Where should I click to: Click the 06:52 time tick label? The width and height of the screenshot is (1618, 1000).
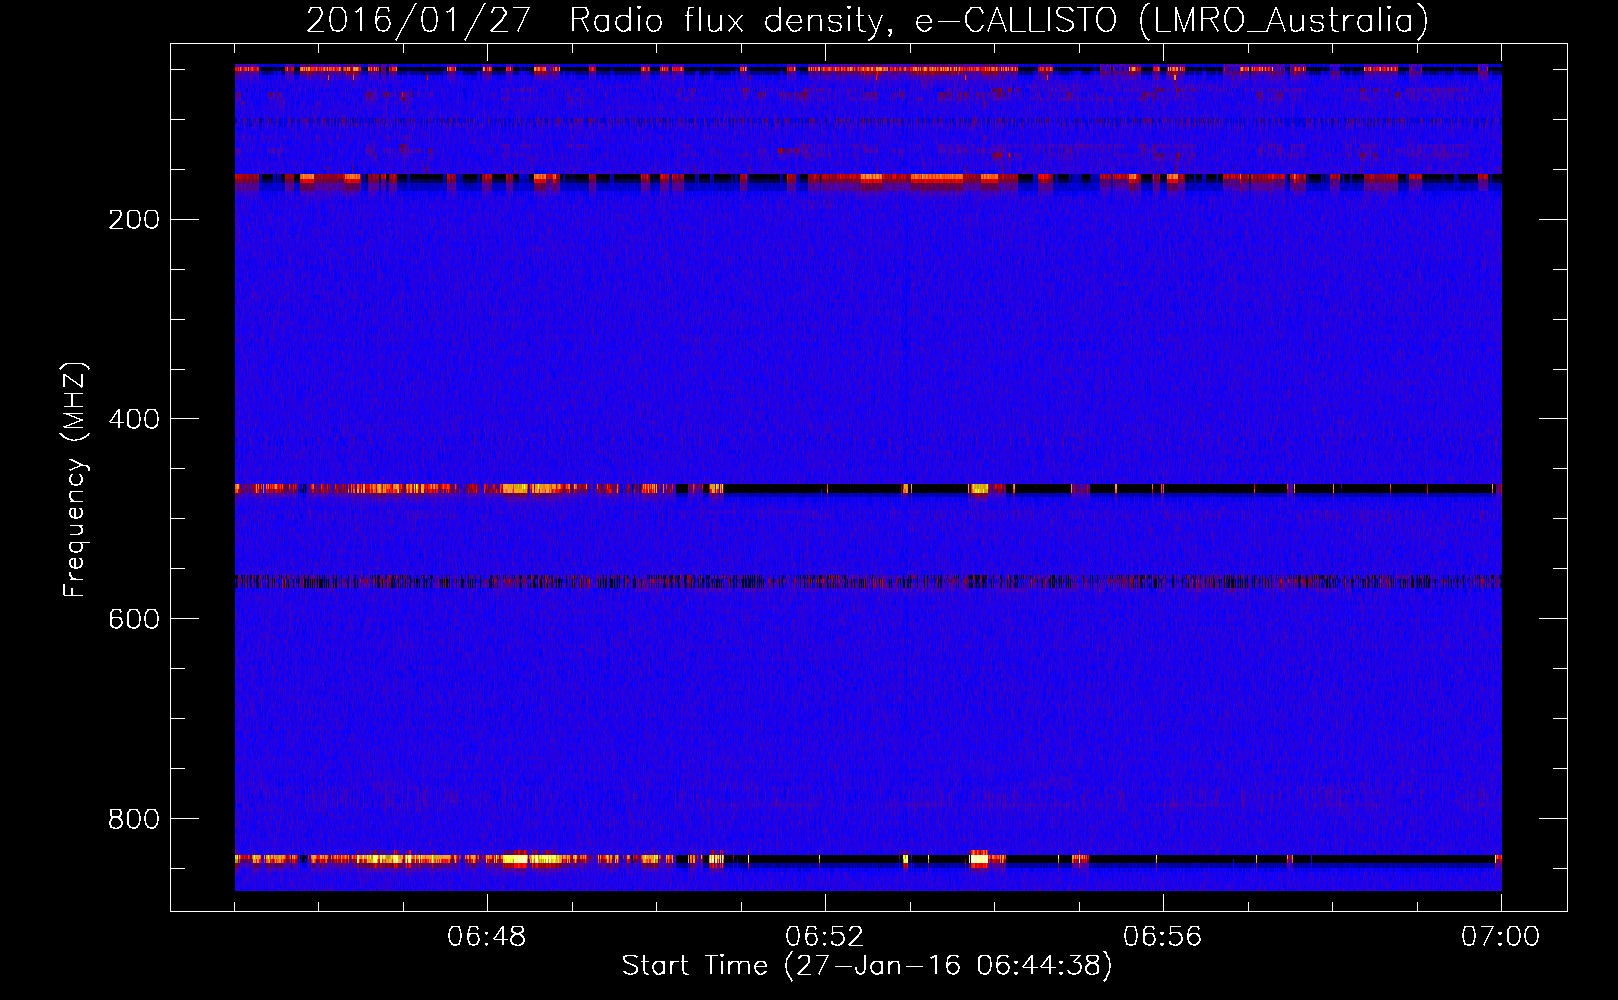825,937
